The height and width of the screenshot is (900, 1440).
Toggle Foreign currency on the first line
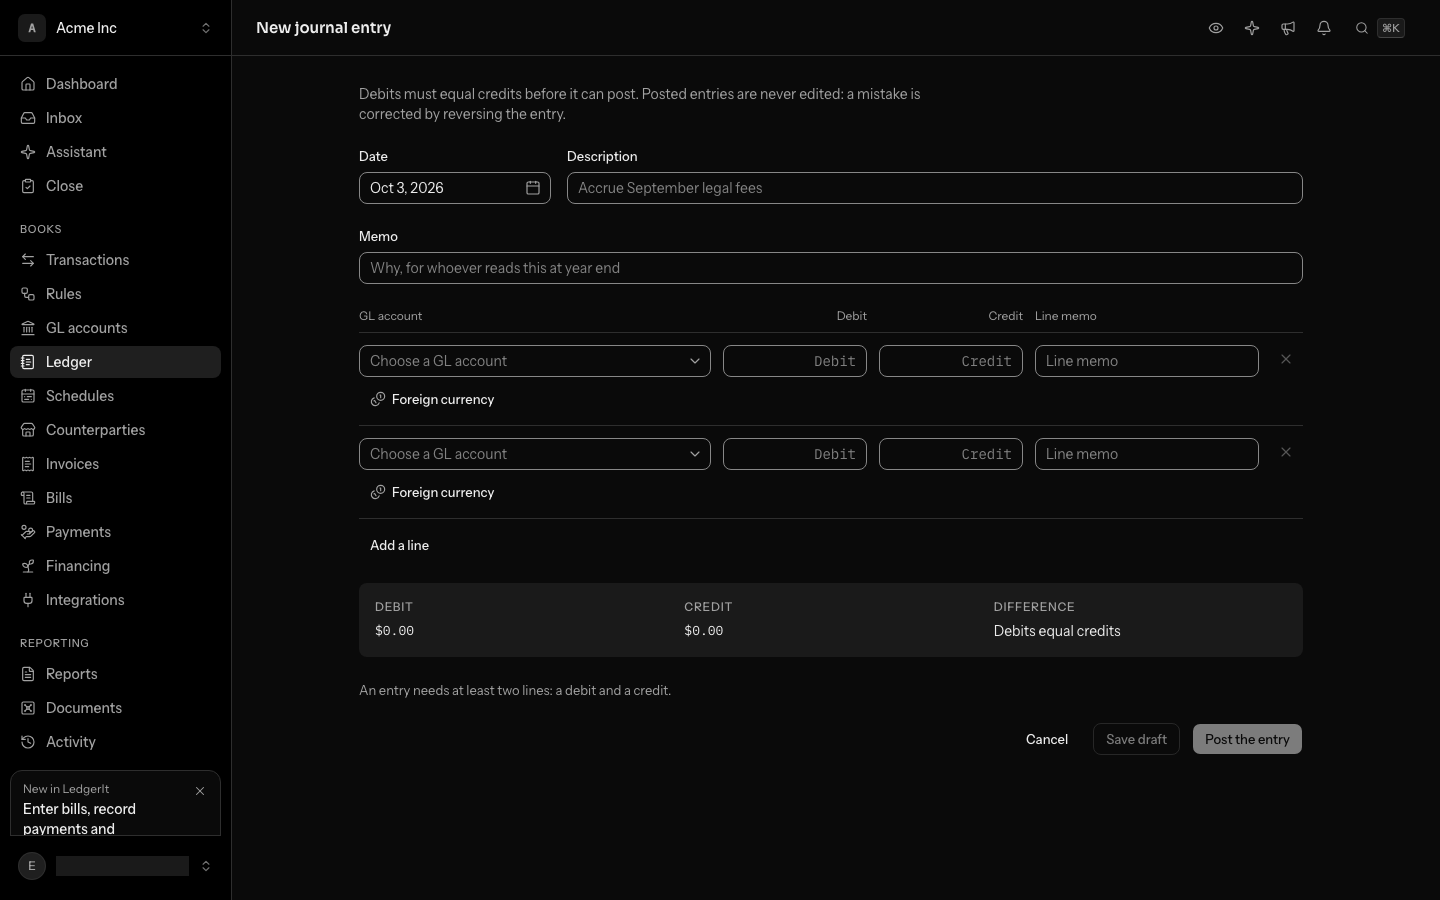[432, 399]
